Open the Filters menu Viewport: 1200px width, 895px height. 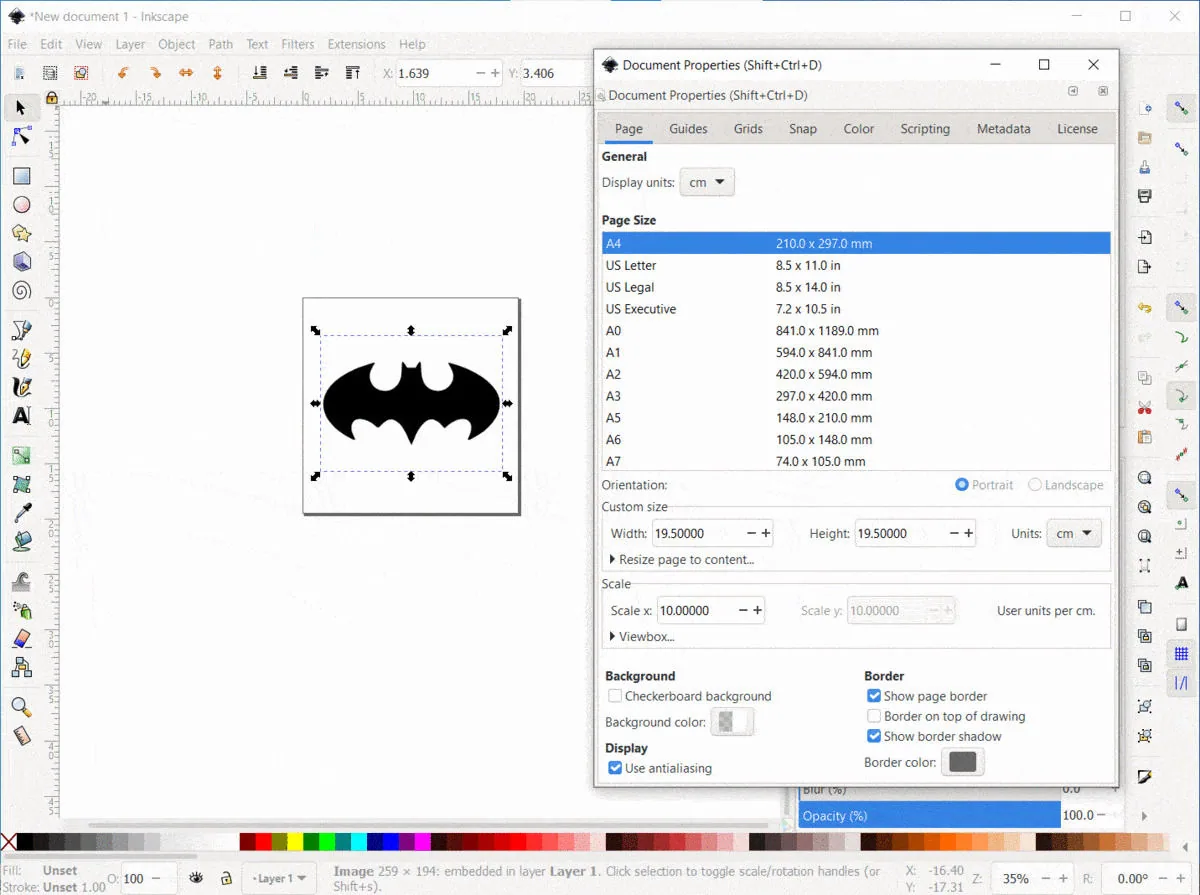[298, 44]
